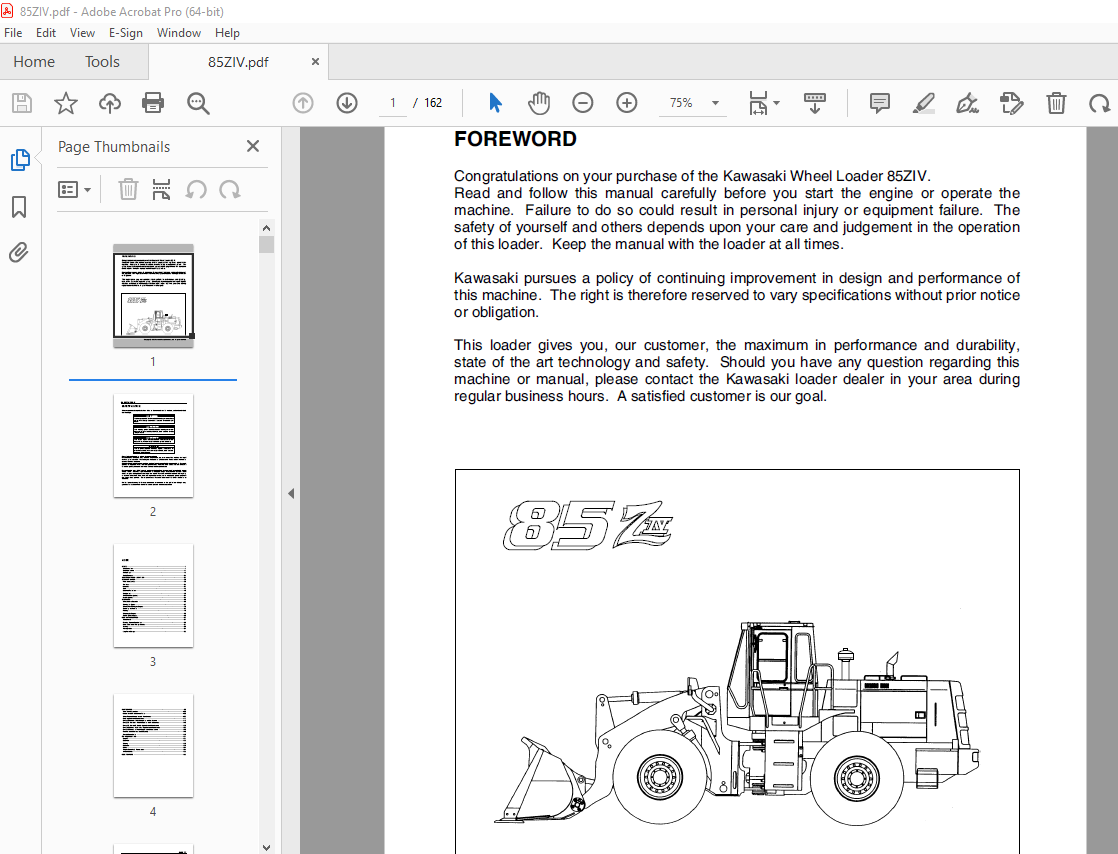The height and width of the screenshot is (854, 1118).
Task: Open the Attachments paperclip panel
Action: (19, 252)
